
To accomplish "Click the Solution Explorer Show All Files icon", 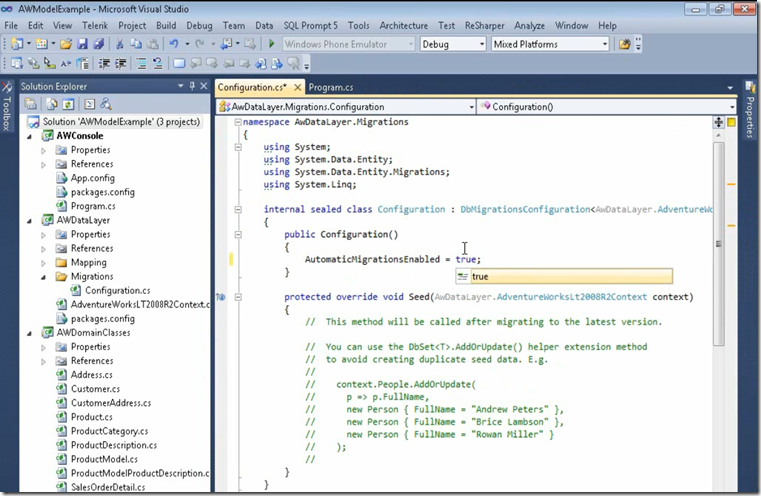I will point(51,104).
